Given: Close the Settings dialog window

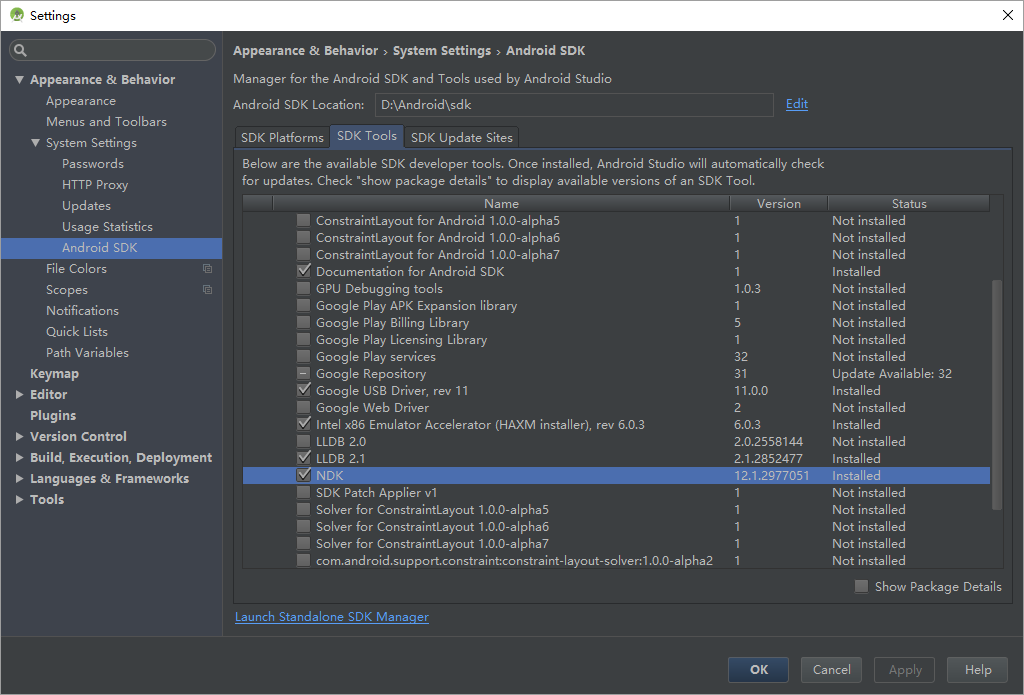Looking at the screenshot, I should click(x=1006, y=15).
